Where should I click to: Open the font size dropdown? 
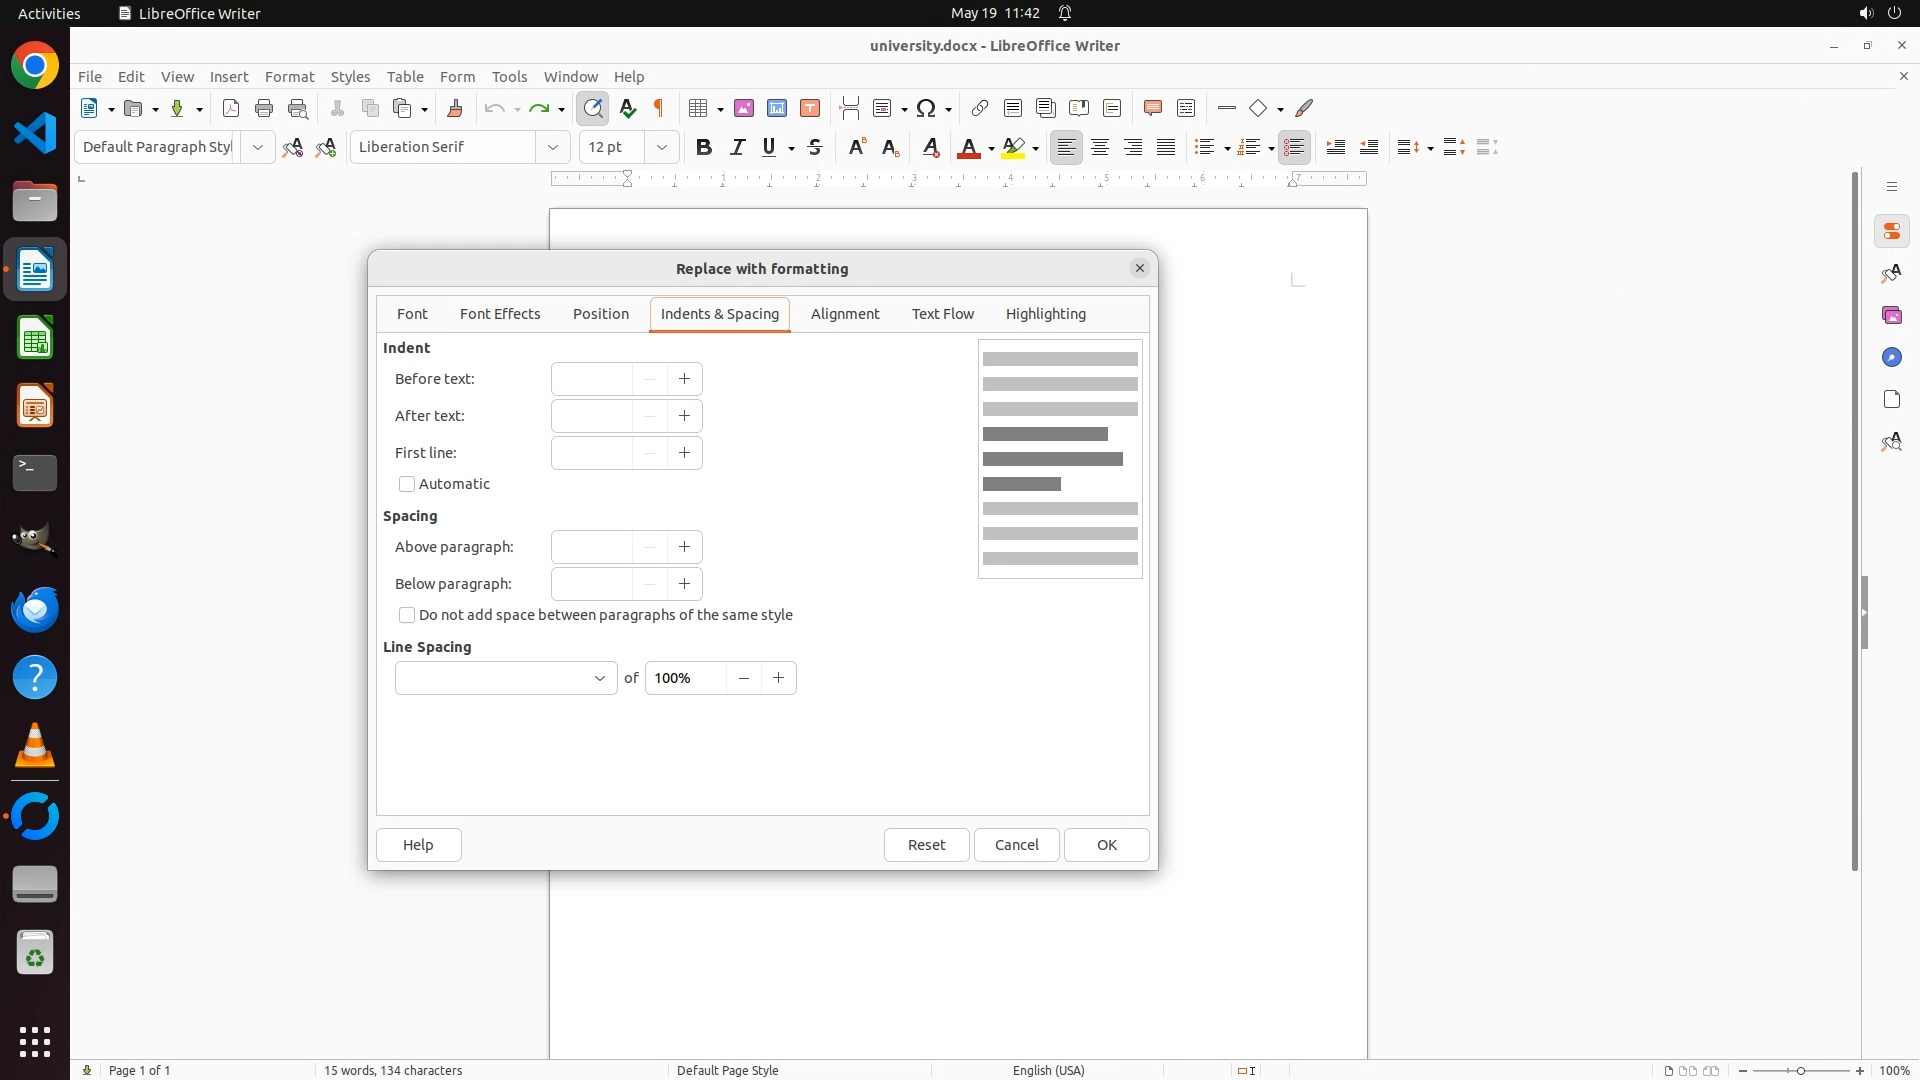click(661, 148)
